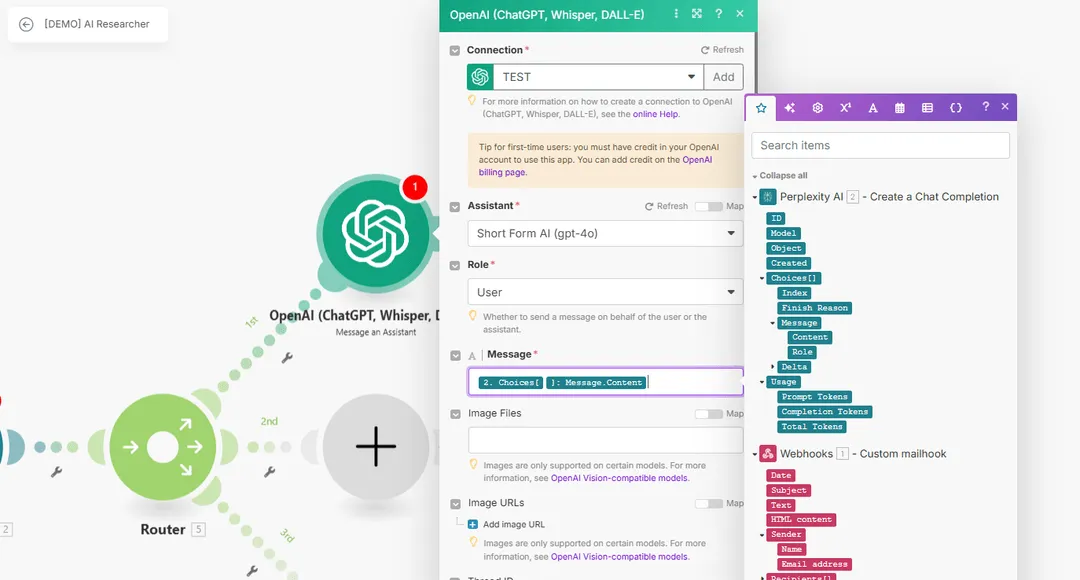The width and height of the screenshot is (1080, 580).
Task: Collapse the Sender node
Action: [x=762, y=535]
